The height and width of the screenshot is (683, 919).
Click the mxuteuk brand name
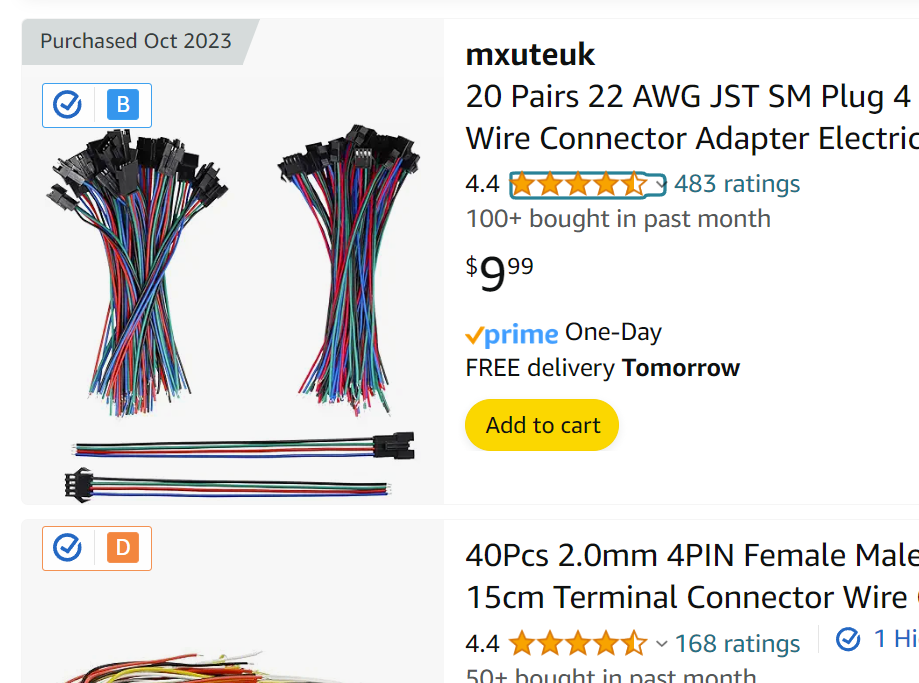(530, 54)
